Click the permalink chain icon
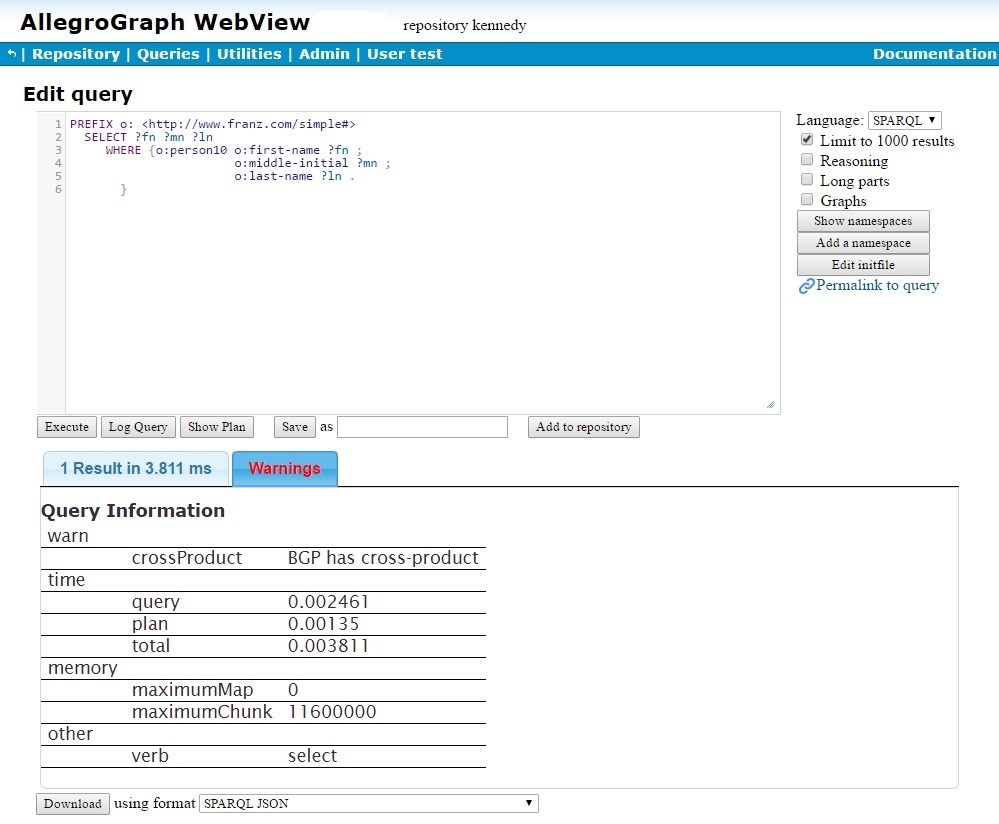 [x=806, y=286]
